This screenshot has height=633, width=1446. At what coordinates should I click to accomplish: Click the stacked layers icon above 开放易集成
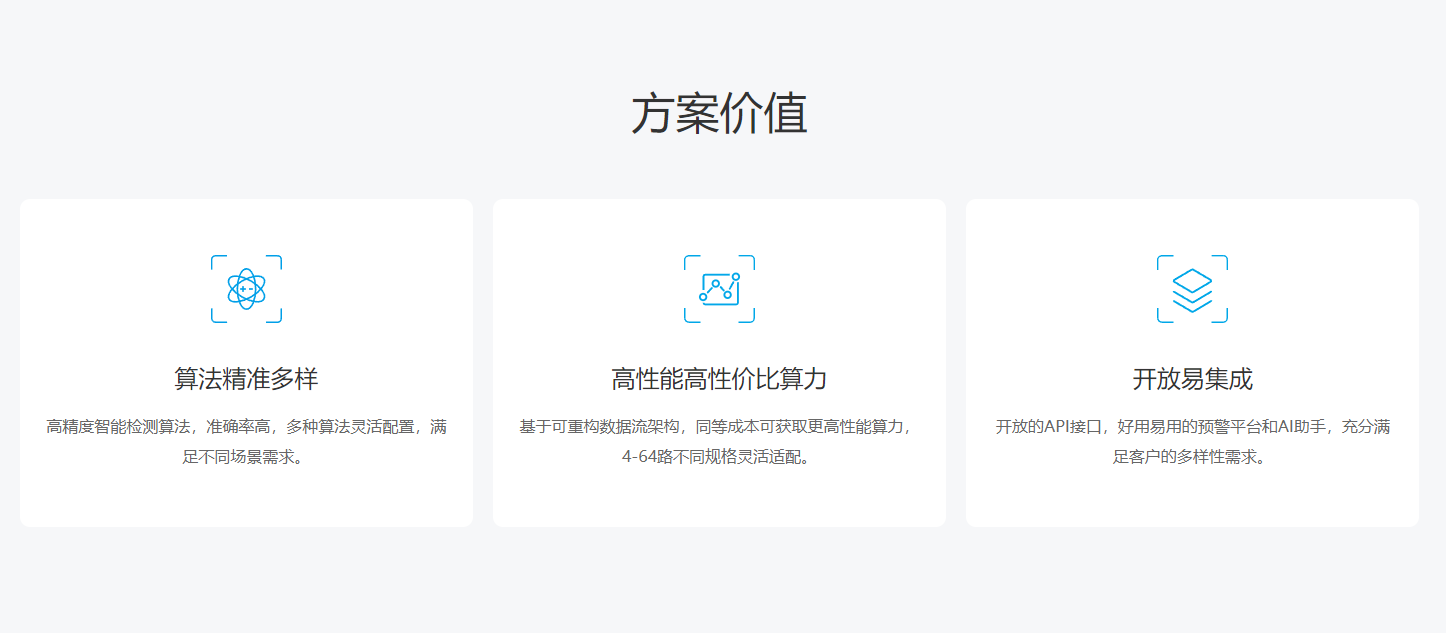pos(1192,289)
